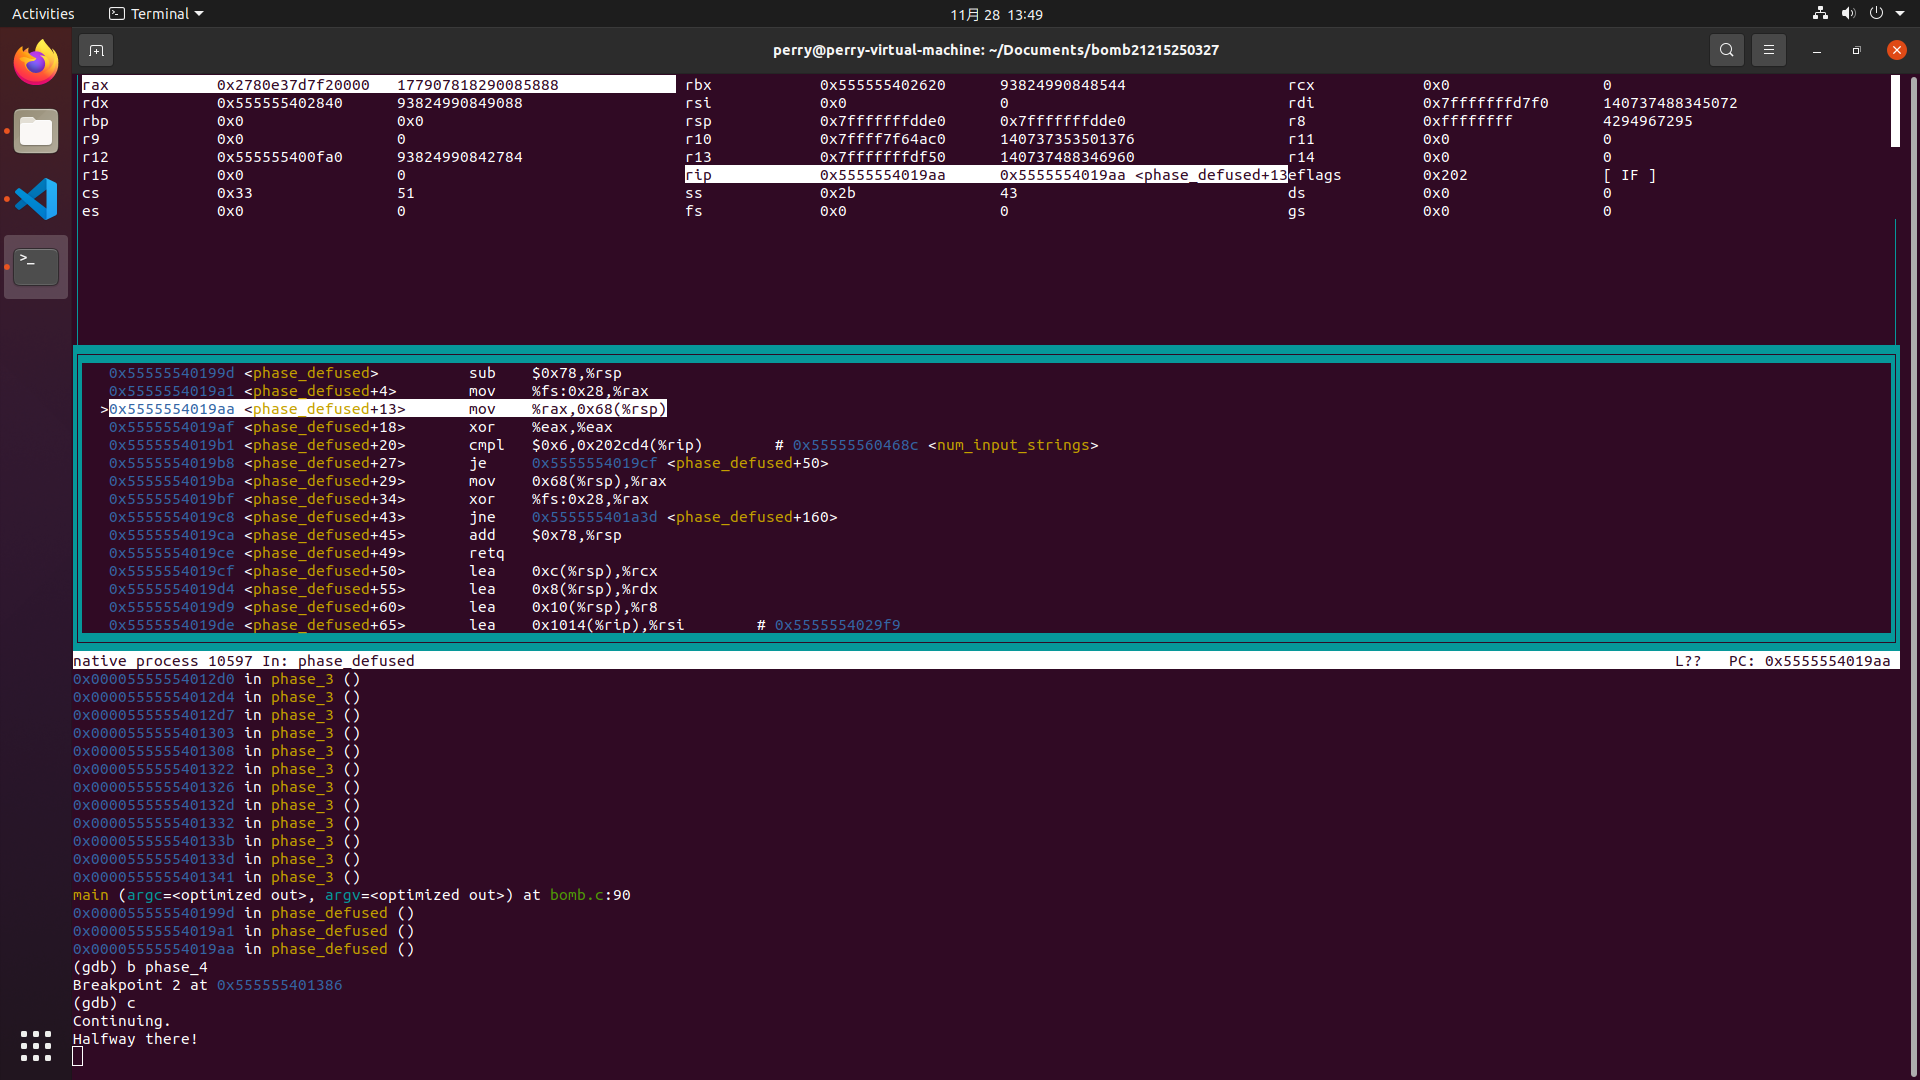Click rbx value 0x555555402620
Image resolution: width=1920 pixels, height=1080 pixels.
(x=882, y=85)
